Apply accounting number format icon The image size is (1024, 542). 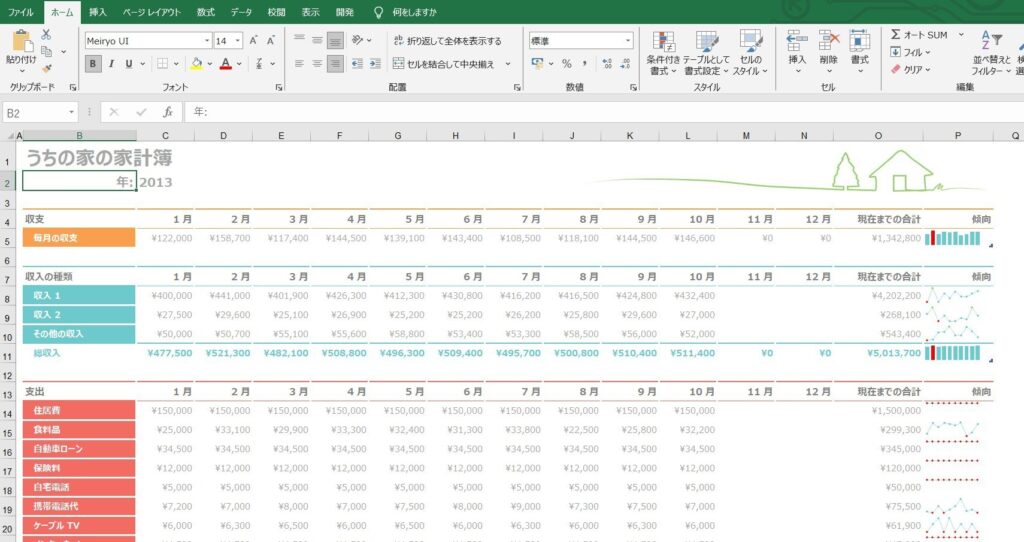[x=537, y=63]
